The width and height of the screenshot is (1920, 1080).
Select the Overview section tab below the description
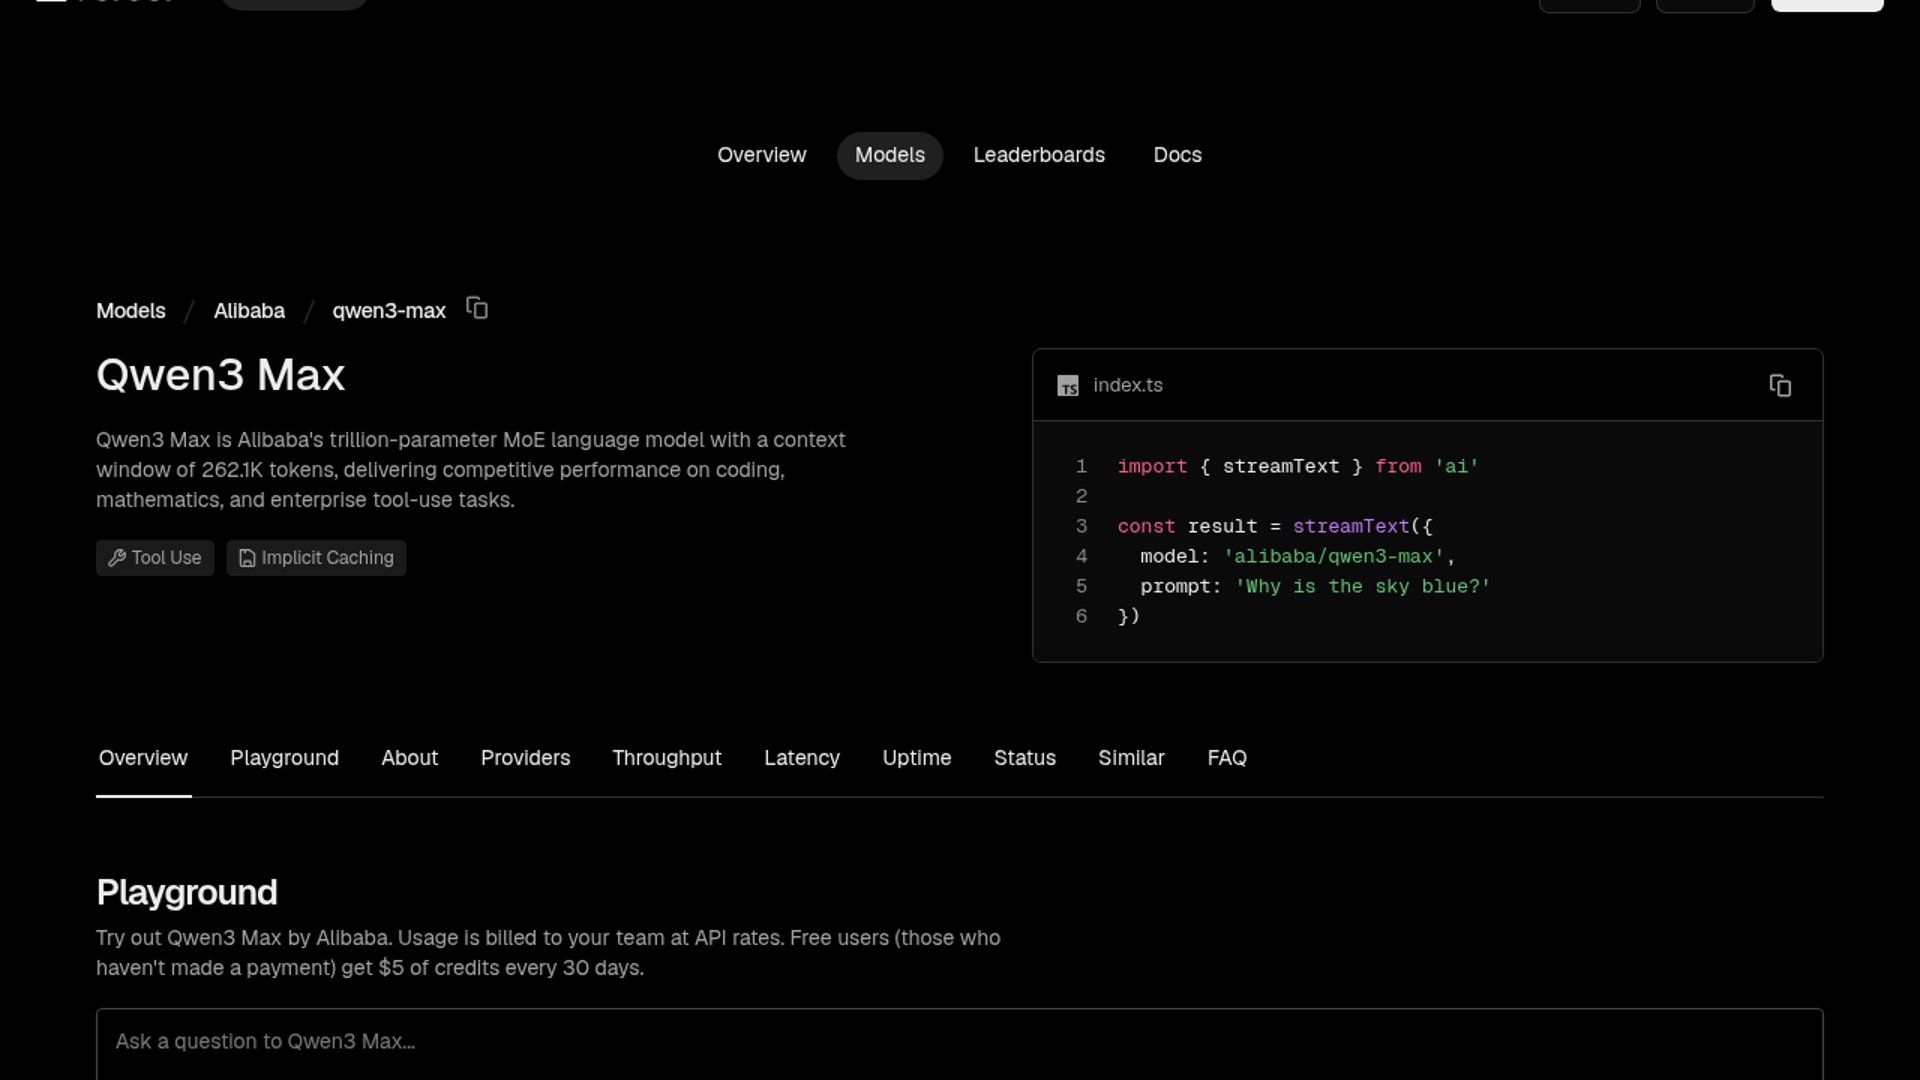click(x=143, y=758)
